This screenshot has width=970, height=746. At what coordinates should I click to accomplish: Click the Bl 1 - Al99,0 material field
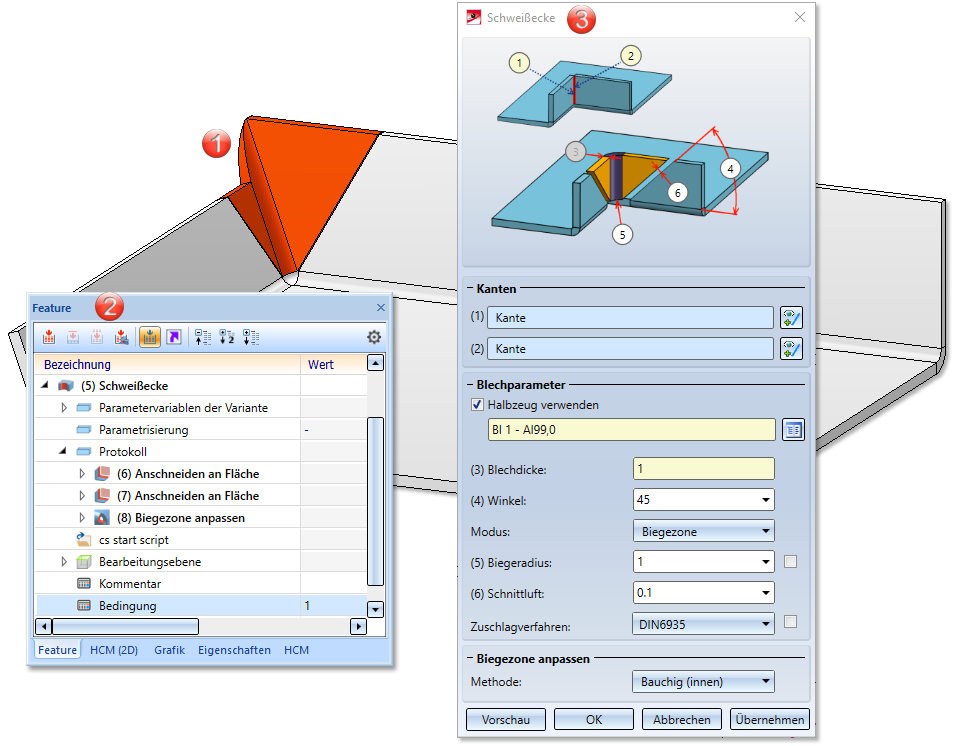(632, 429)
